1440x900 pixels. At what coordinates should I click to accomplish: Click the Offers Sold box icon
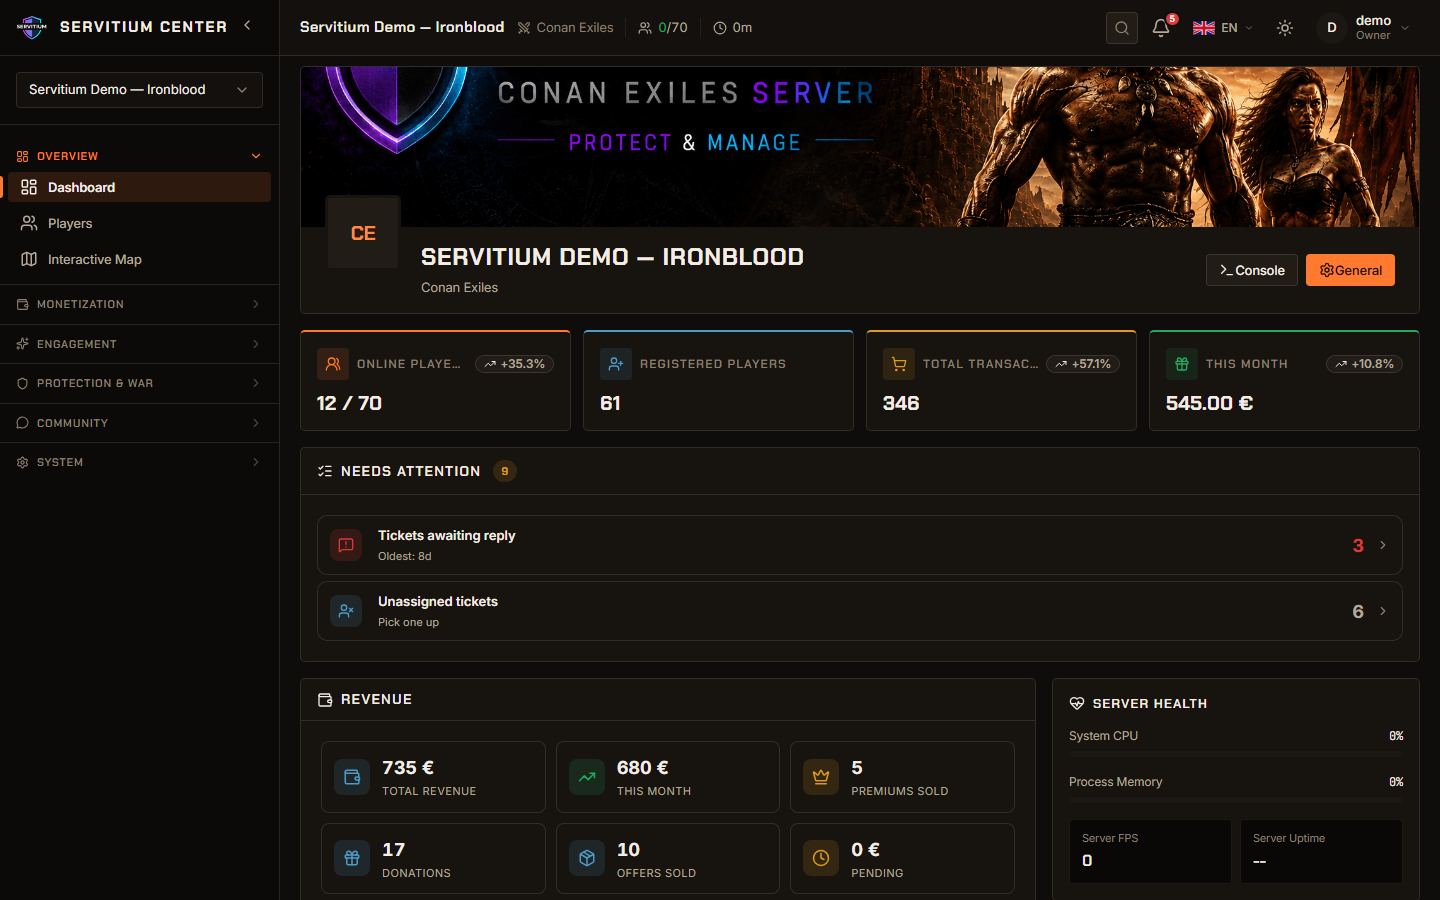[x=587, y=859]
